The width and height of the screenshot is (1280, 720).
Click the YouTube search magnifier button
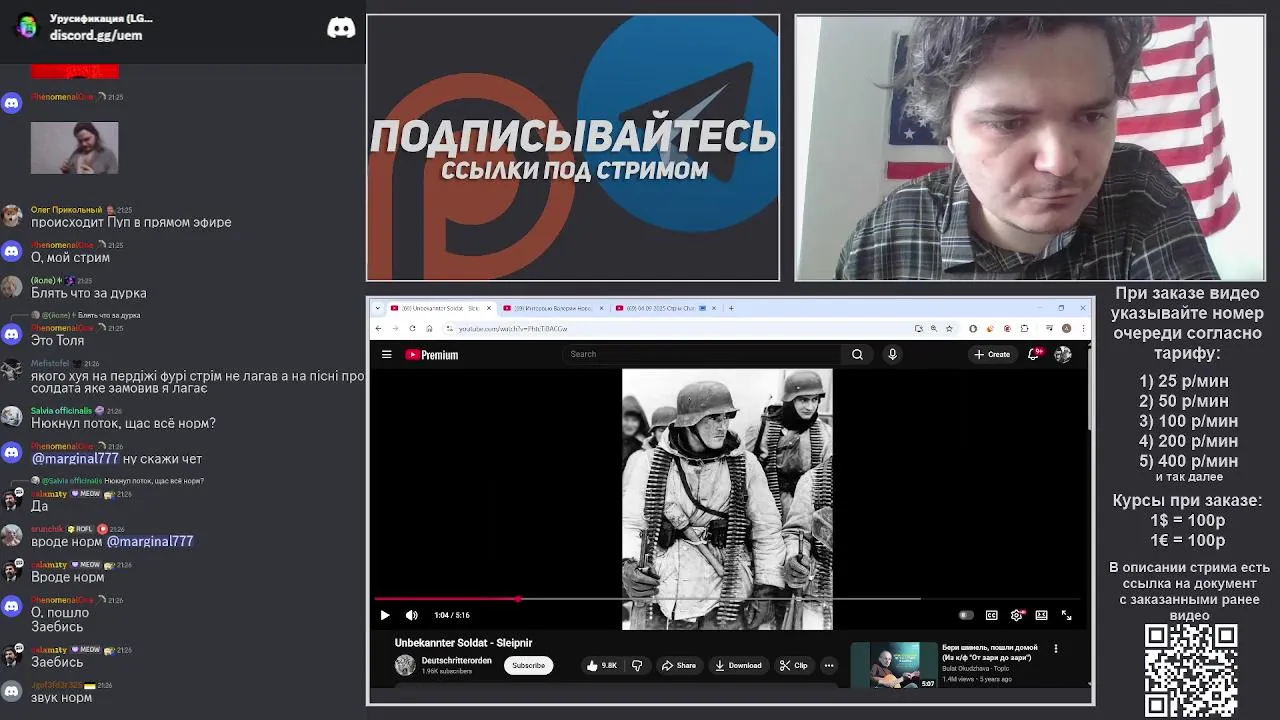(x=857, y=354)
